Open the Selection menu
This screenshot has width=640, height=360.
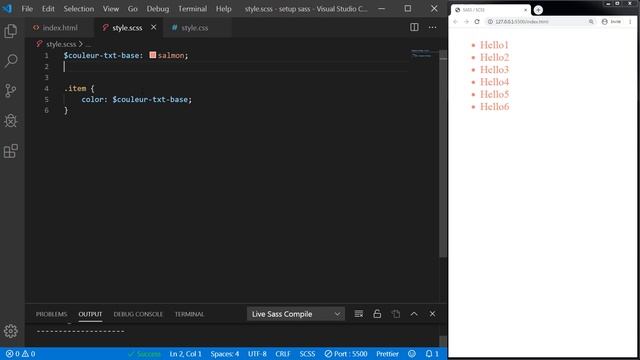(78, 9)
